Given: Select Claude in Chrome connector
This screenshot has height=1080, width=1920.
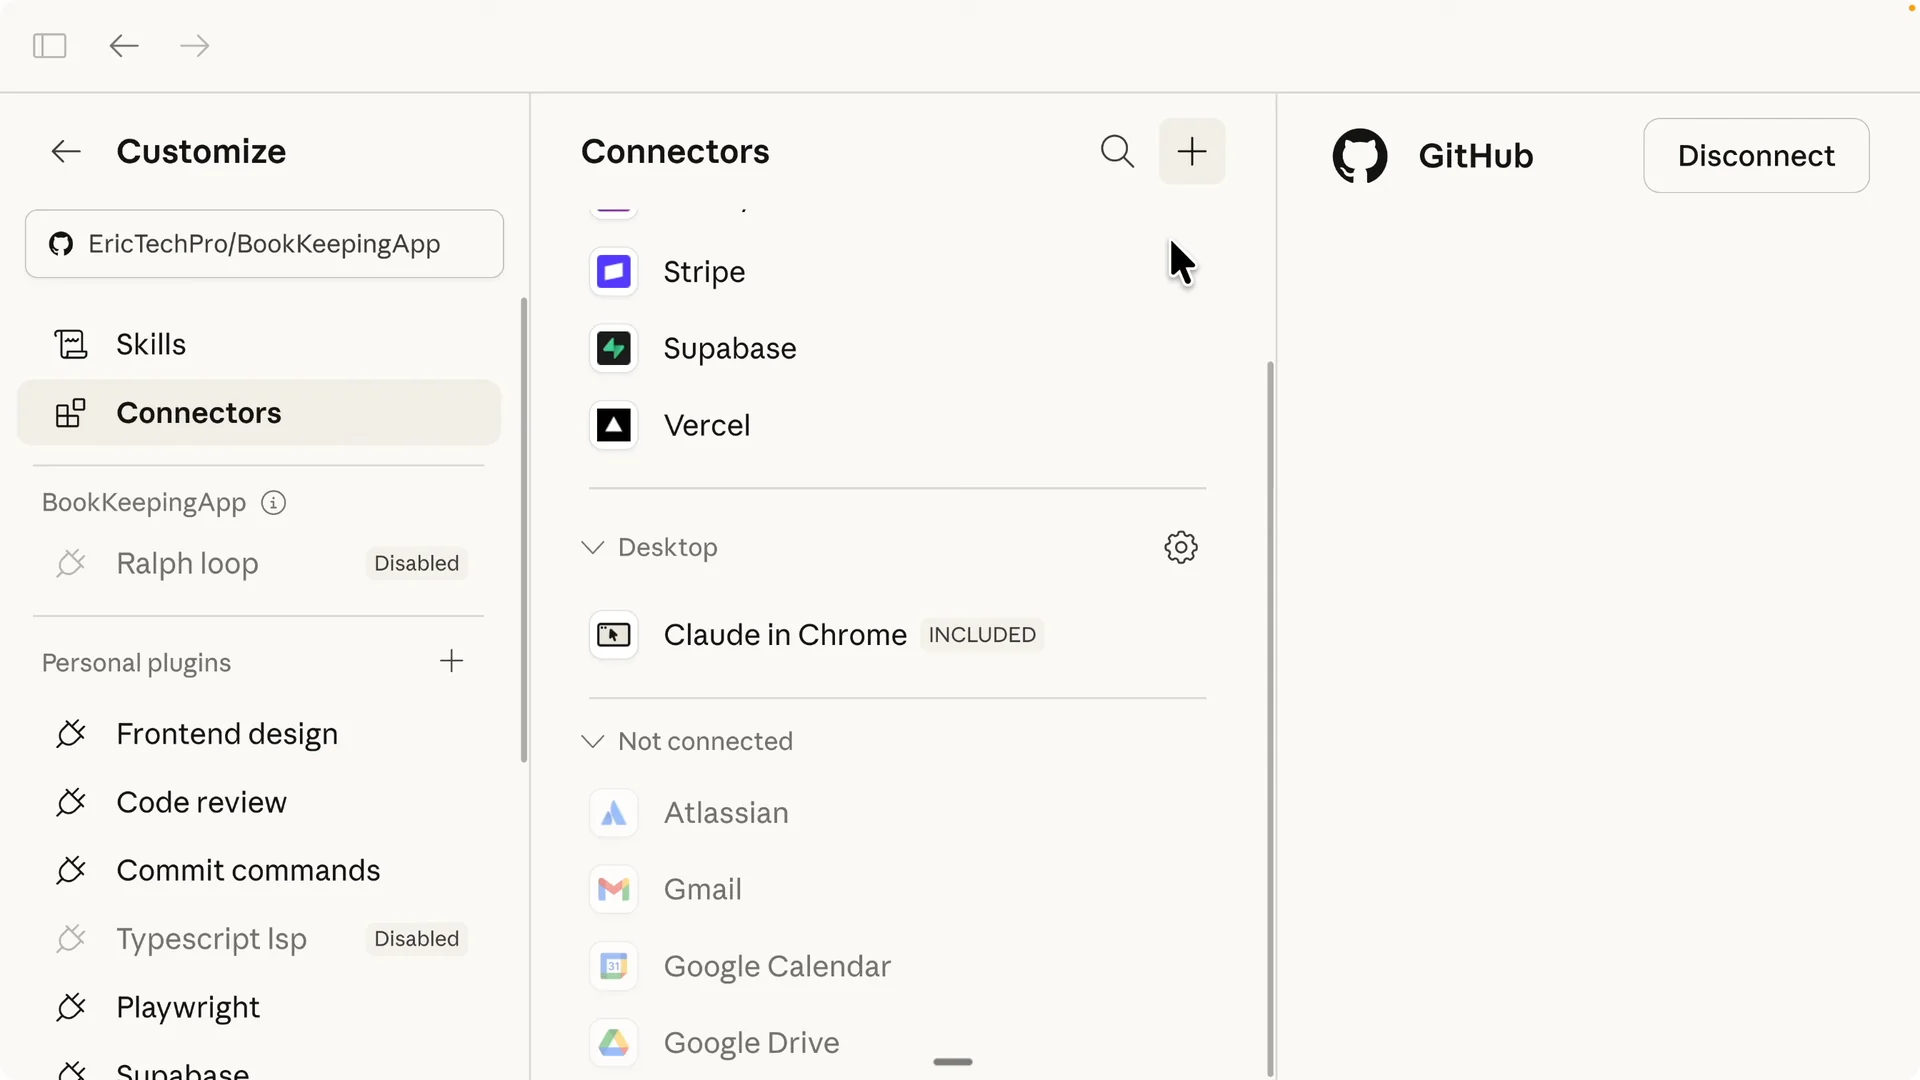Looking at the screenshot, I should pyautogui.click(x=897, y=635).
